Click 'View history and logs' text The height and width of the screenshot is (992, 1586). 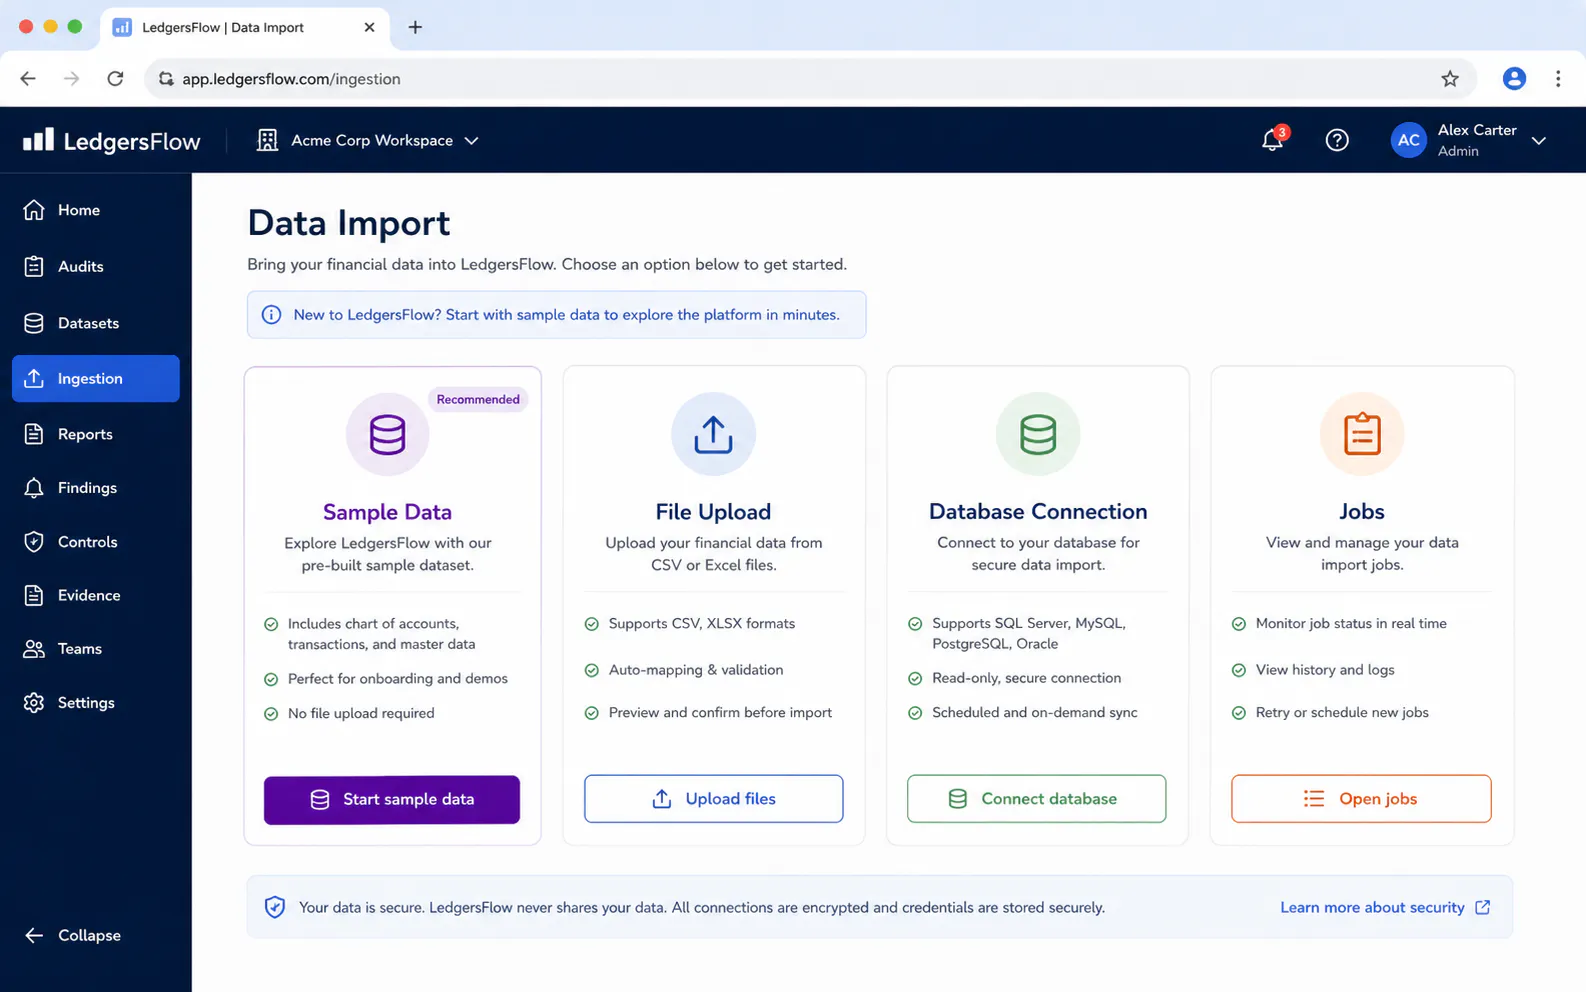[1325, 670]
